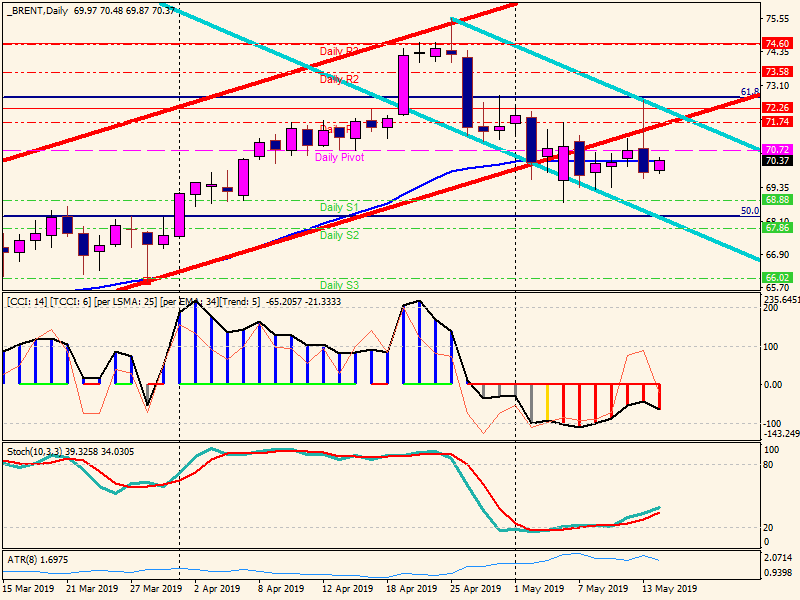Select the Daily S3 support label
This screenshot has height=600, width=800.
(x=339, y=285)
